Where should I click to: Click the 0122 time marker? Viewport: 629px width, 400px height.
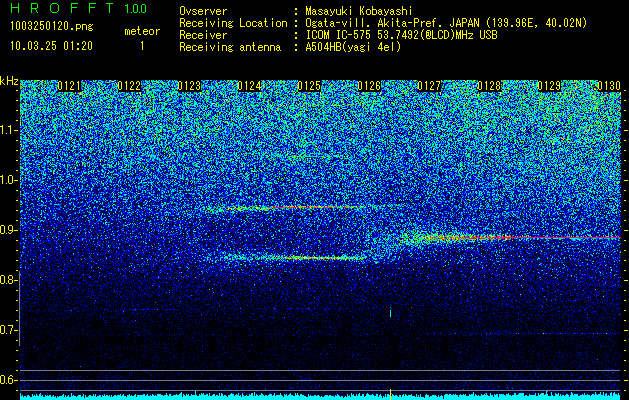click(129, 86)
